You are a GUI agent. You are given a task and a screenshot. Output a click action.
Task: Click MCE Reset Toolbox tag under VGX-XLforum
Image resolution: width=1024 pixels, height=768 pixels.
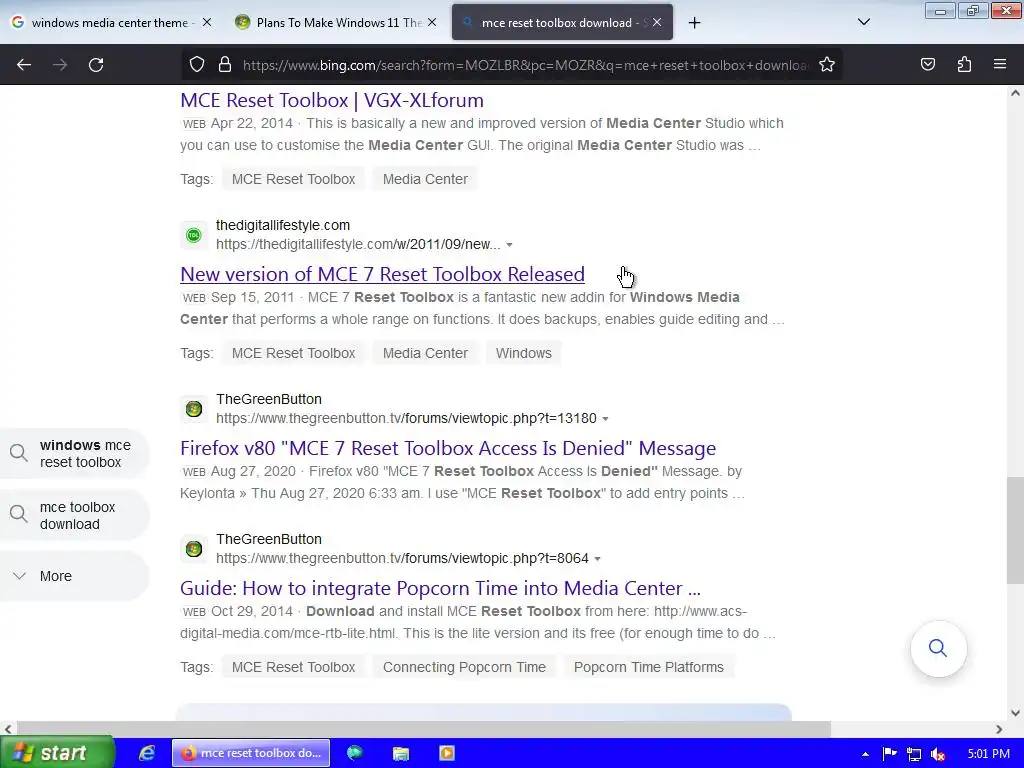293,179
